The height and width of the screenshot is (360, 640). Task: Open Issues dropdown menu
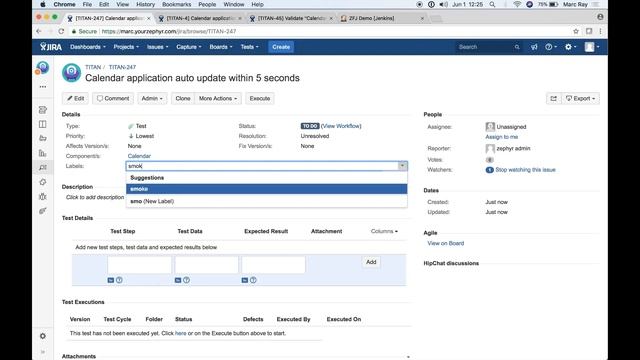click(158, 47)
